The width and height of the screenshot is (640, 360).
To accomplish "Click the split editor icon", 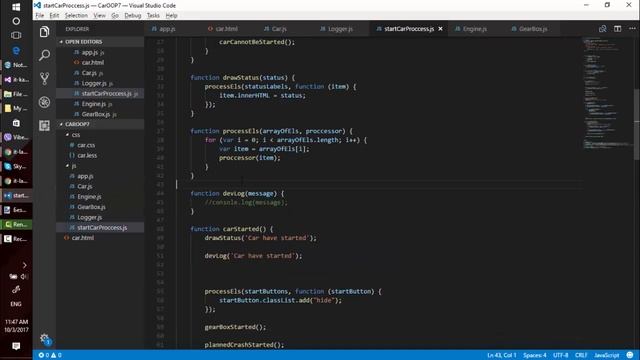I will (x=618, y=29).
